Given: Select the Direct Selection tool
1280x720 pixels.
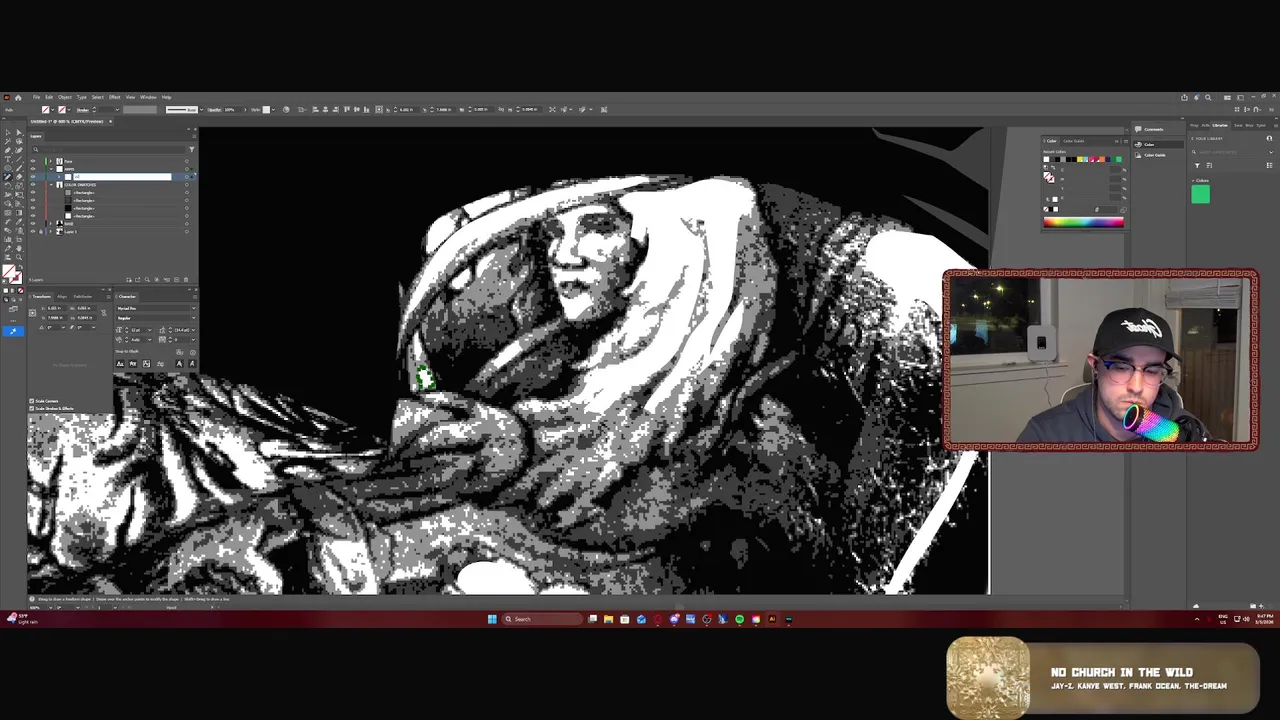Looking at the screenshot, I should [x=19, y=132].
